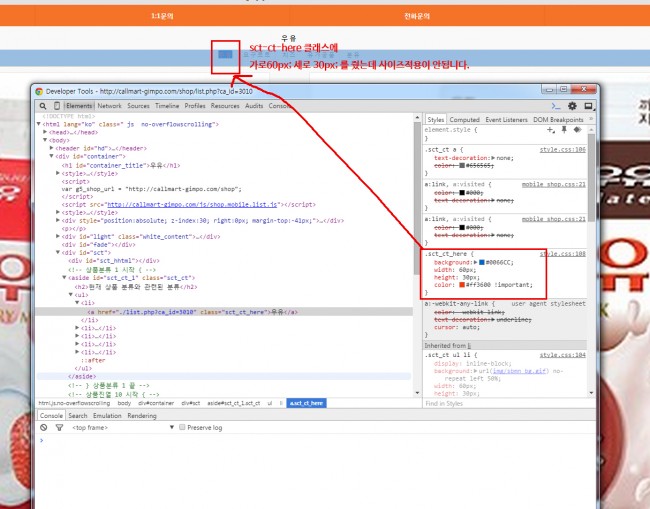Switch to the Network panel
Viewport: 650px width, 509px height.
pos(109,106)
